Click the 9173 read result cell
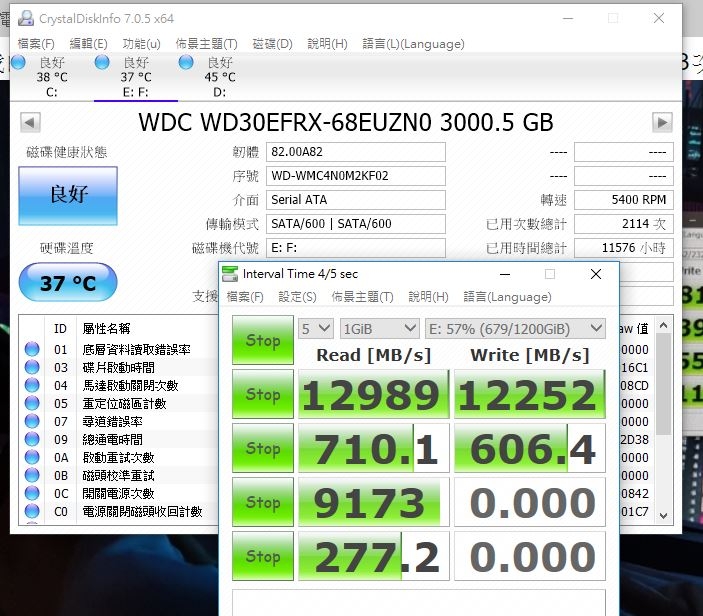 tap(374, 502)
